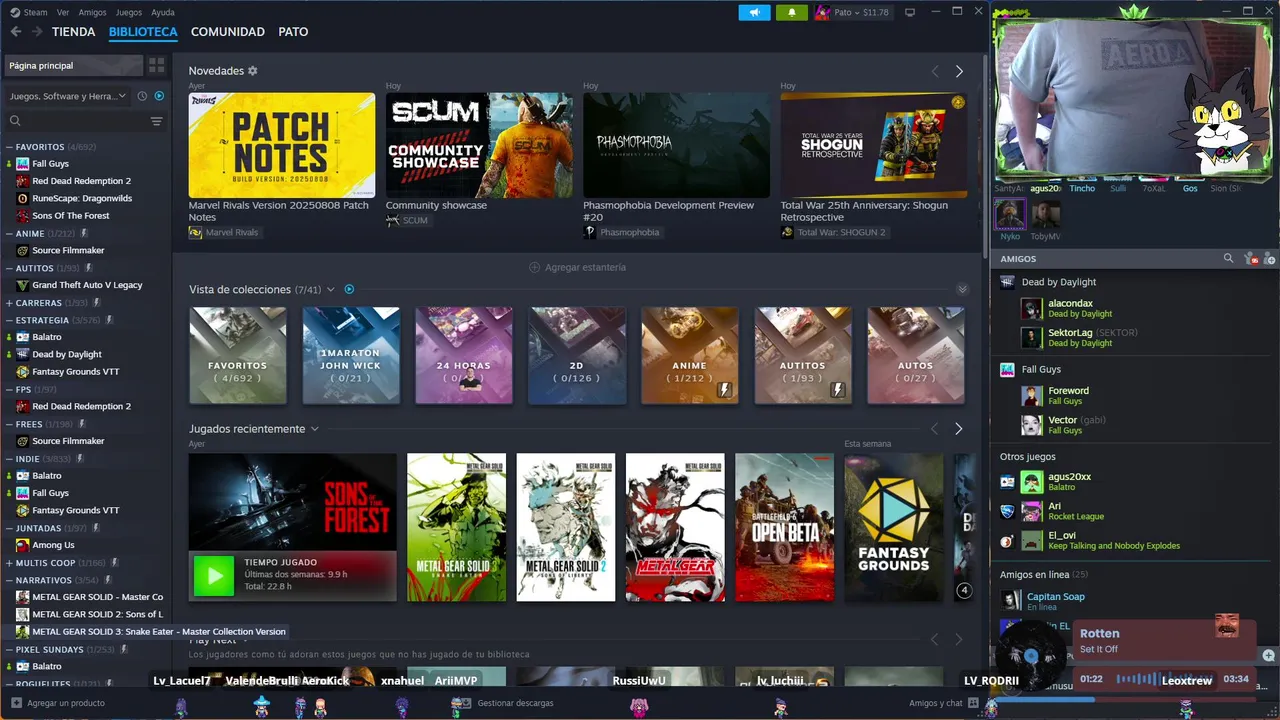The height and width of the screenshot is (720, 1280).
Task: Open advanced library filter options
Action: [x=156, y=121]
